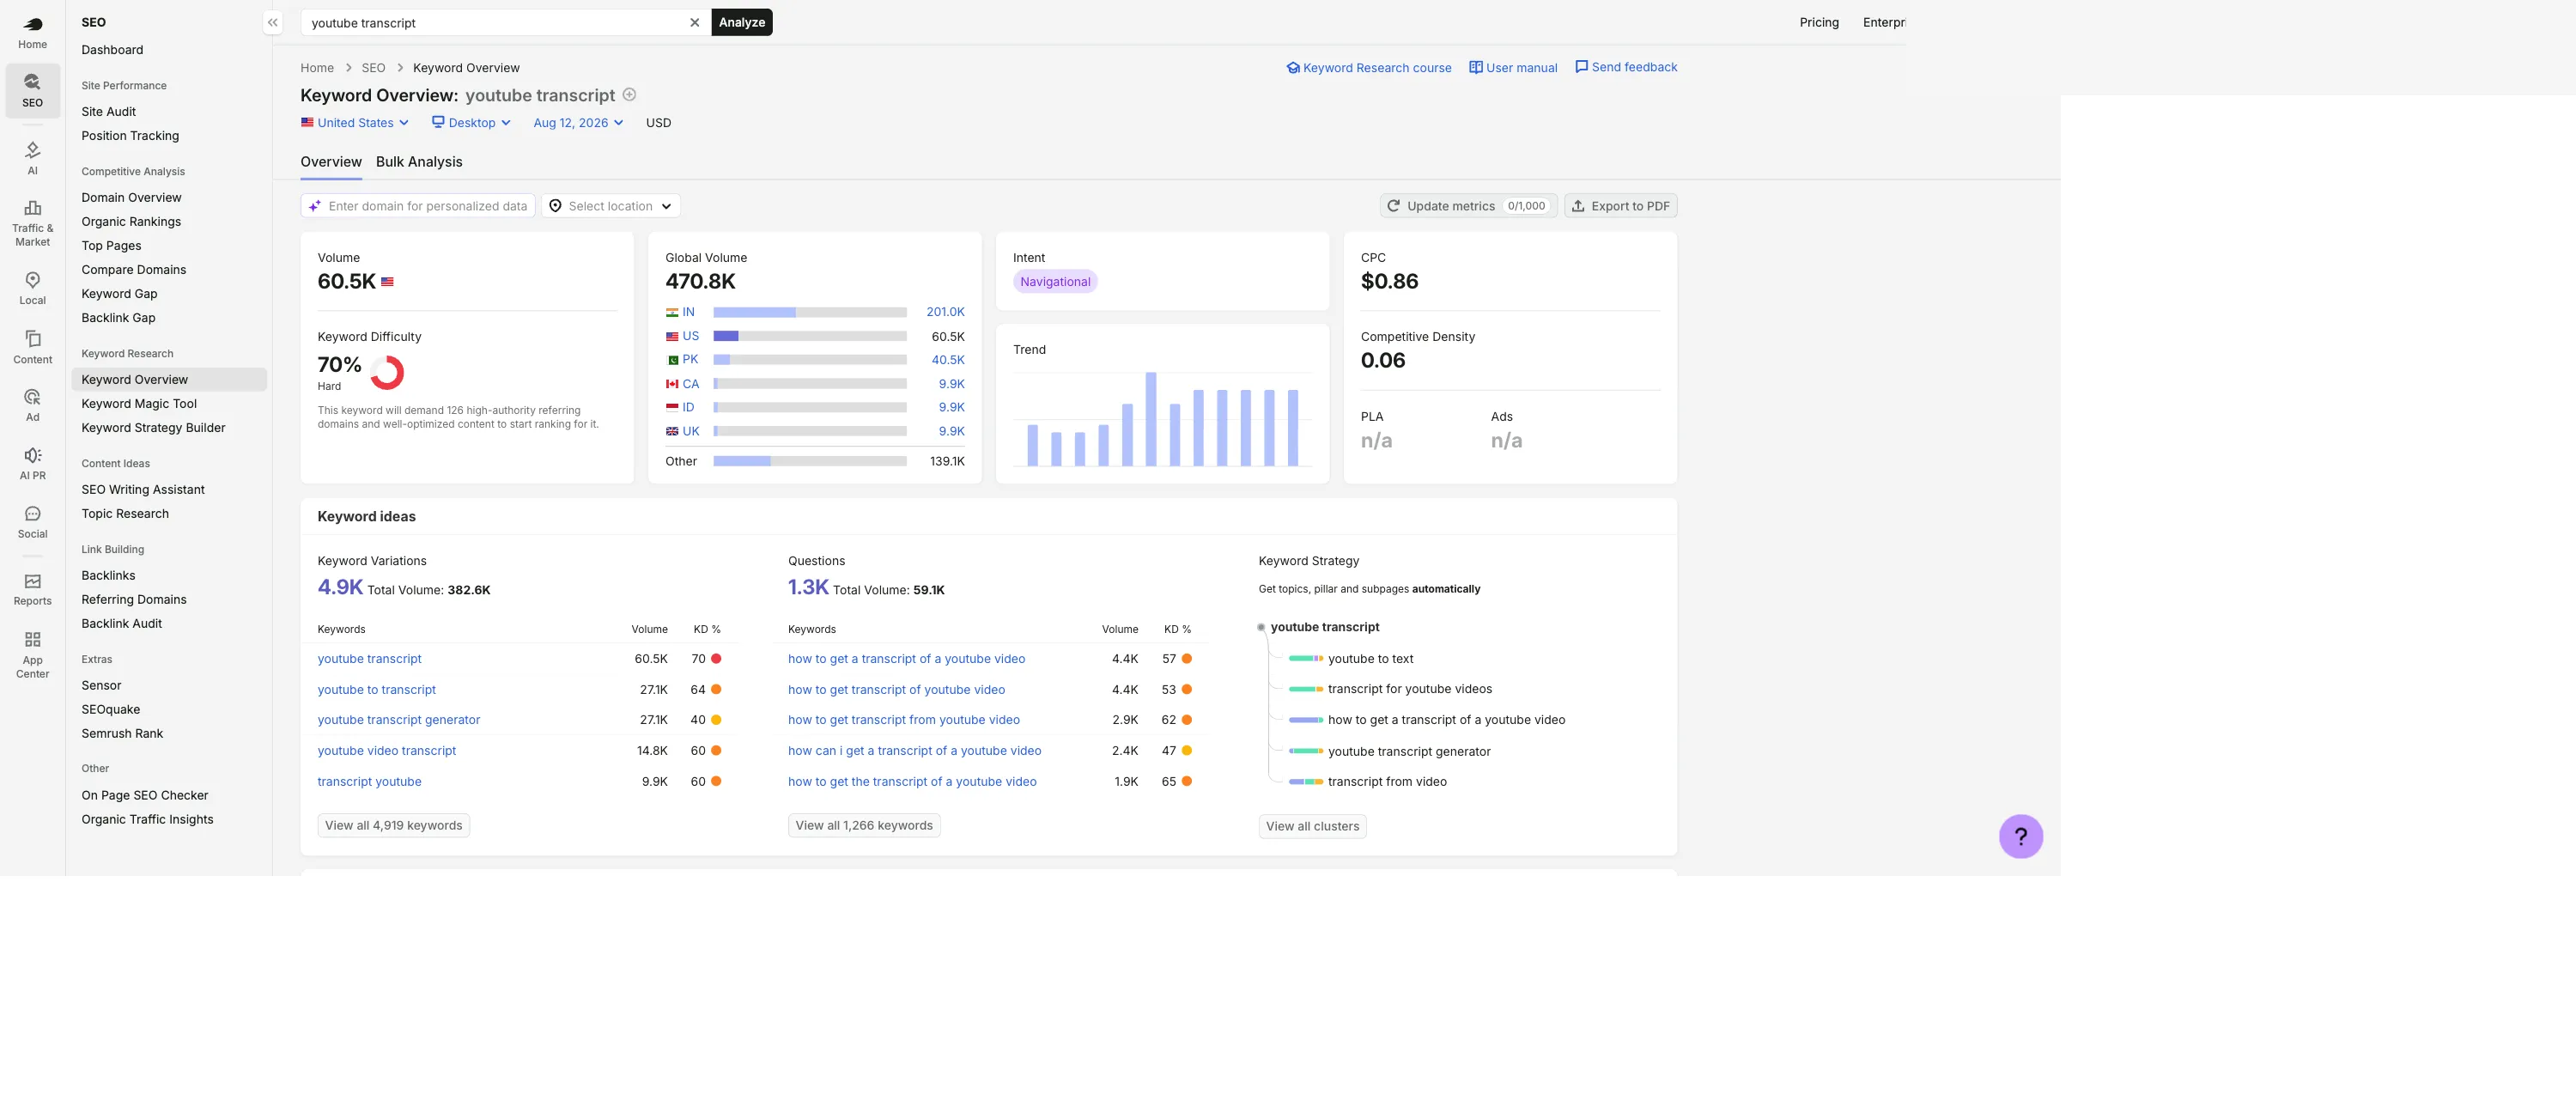This screenshot has width=2576, height=1095.
Task: Open question how can i get a transcript
Action: (914, 751)
